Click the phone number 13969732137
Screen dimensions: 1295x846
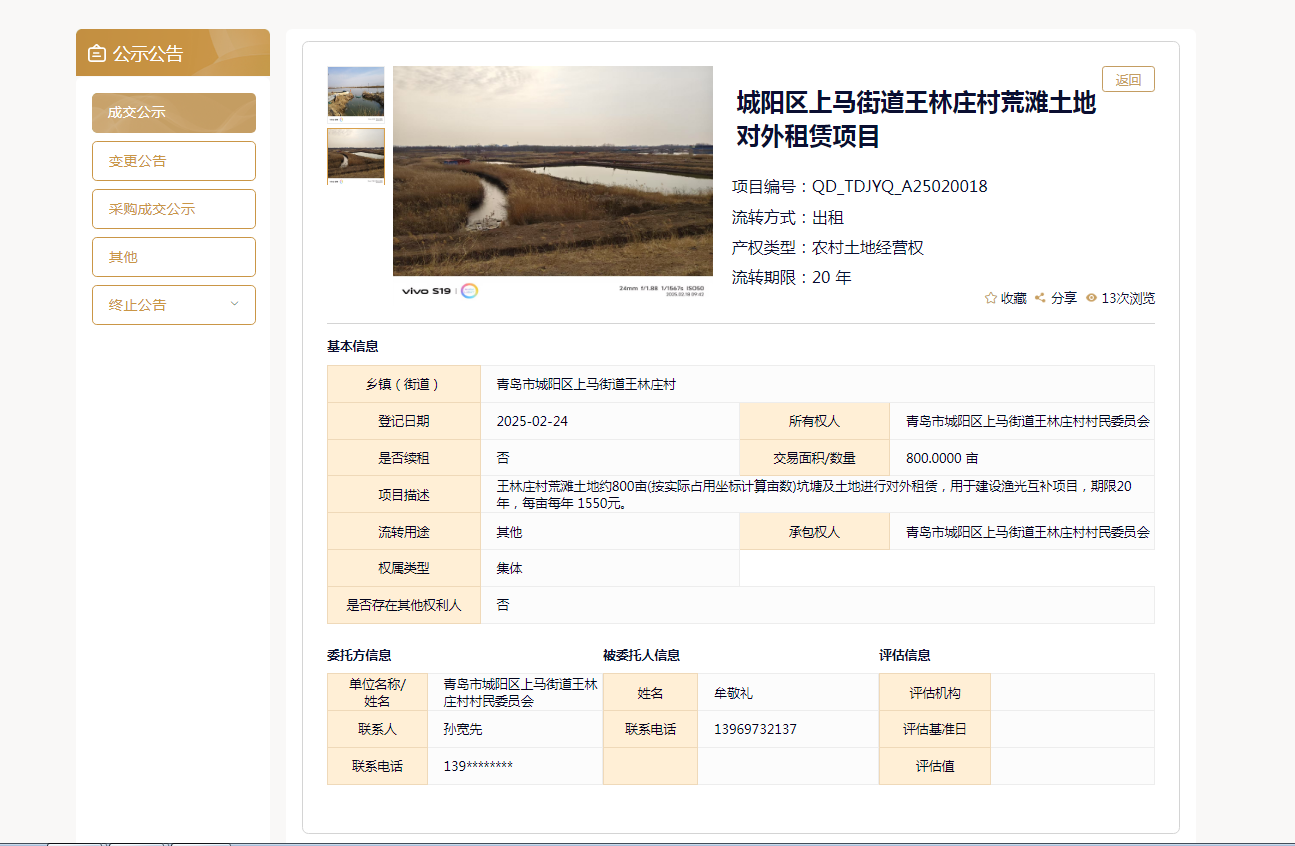pos(756,729)
